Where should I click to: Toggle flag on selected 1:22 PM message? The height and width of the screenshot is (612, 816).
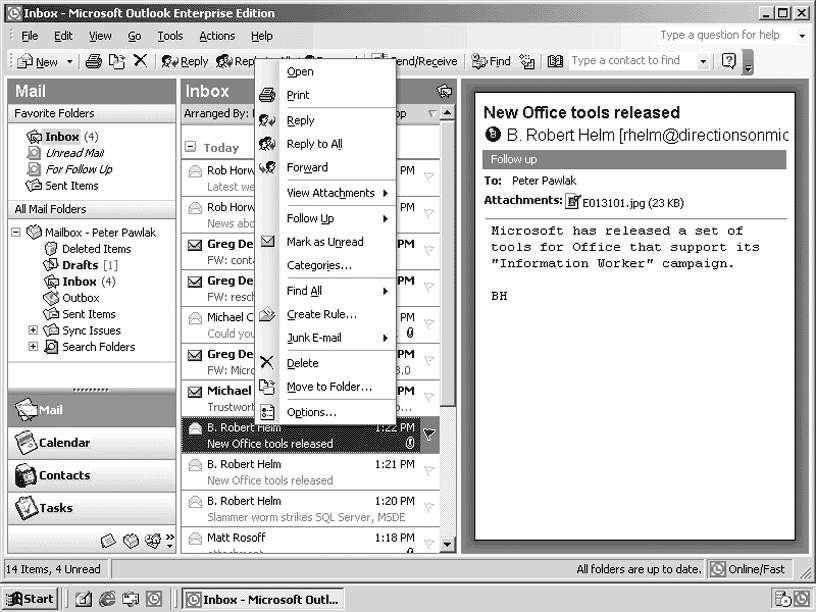point(429,434)
